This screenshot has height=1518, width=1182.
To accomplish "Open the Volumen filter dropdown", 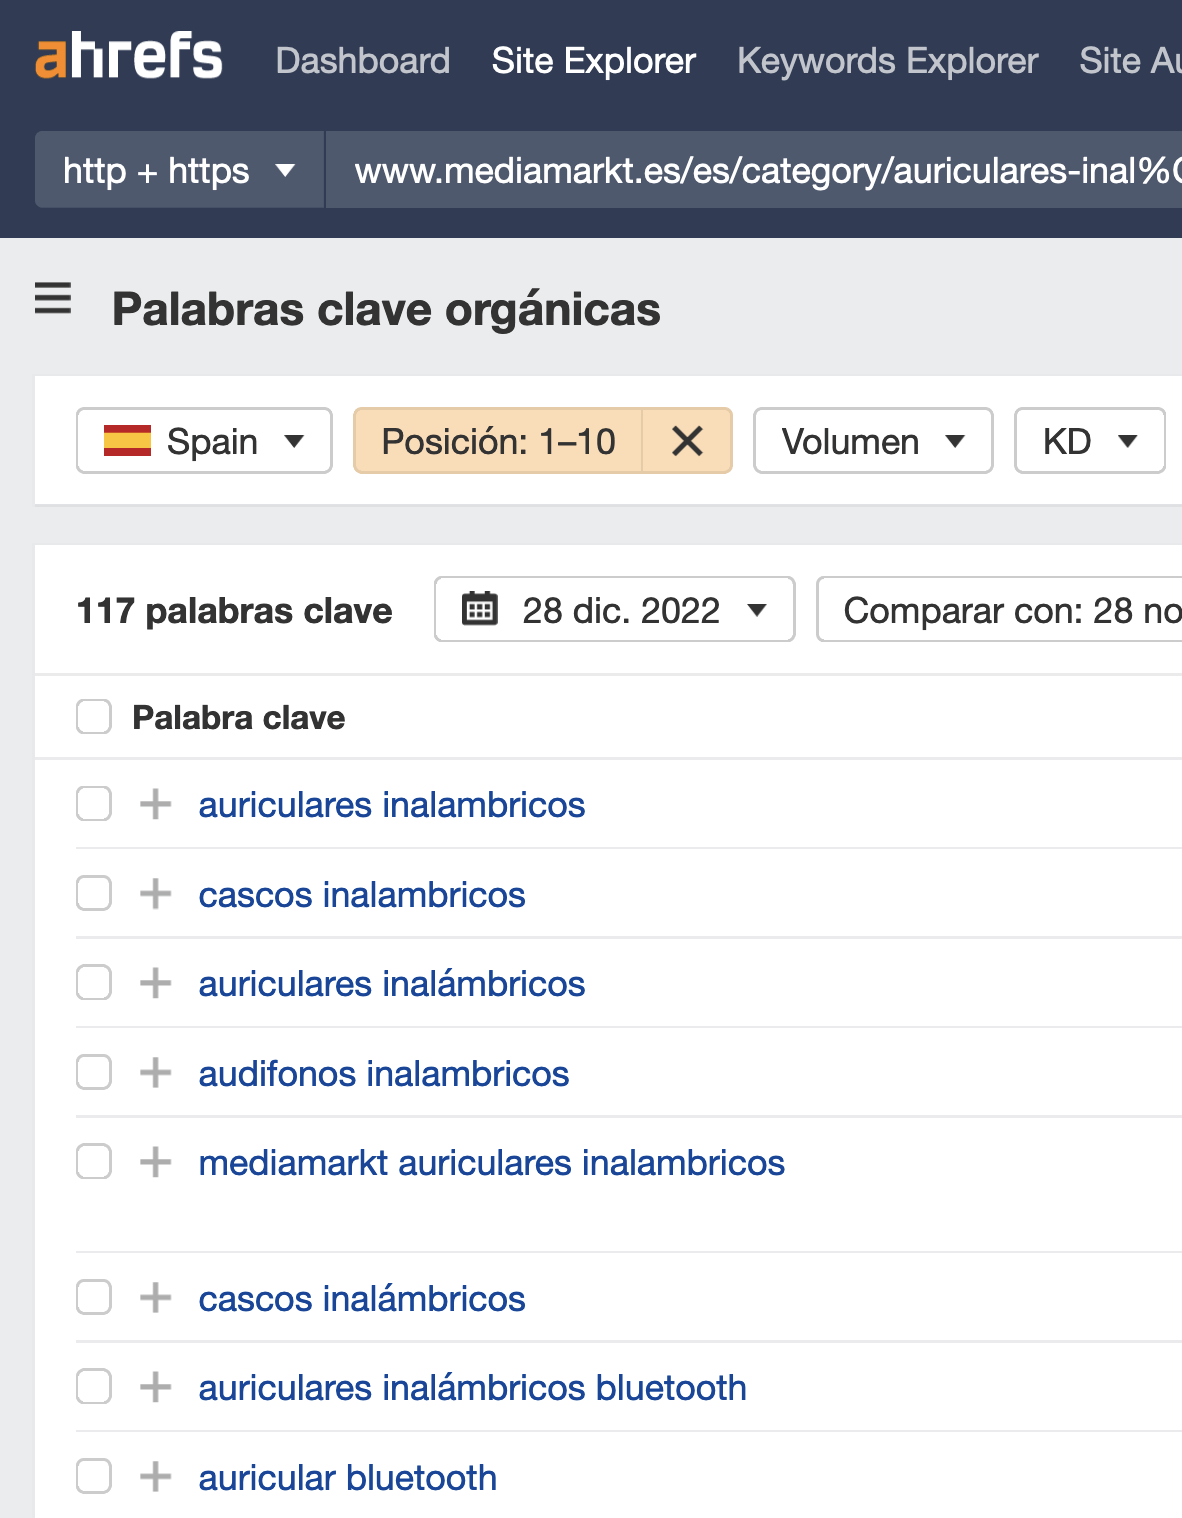I will click(872, 441).
